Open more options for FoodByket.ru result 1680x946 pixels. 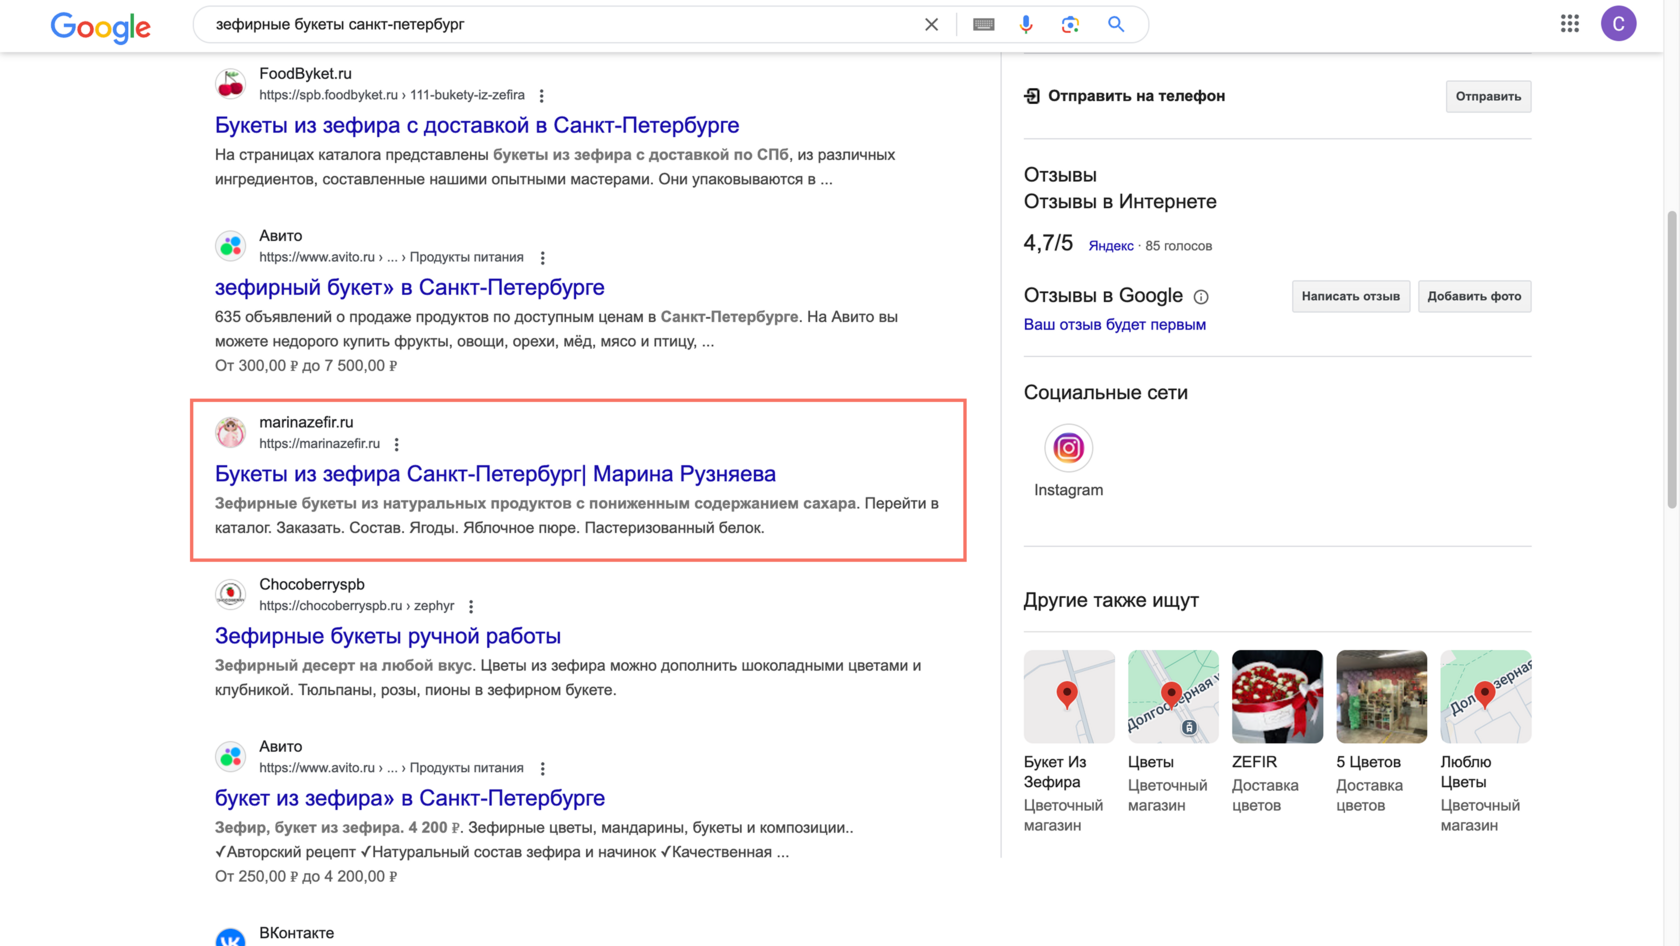tap(542, 96)
